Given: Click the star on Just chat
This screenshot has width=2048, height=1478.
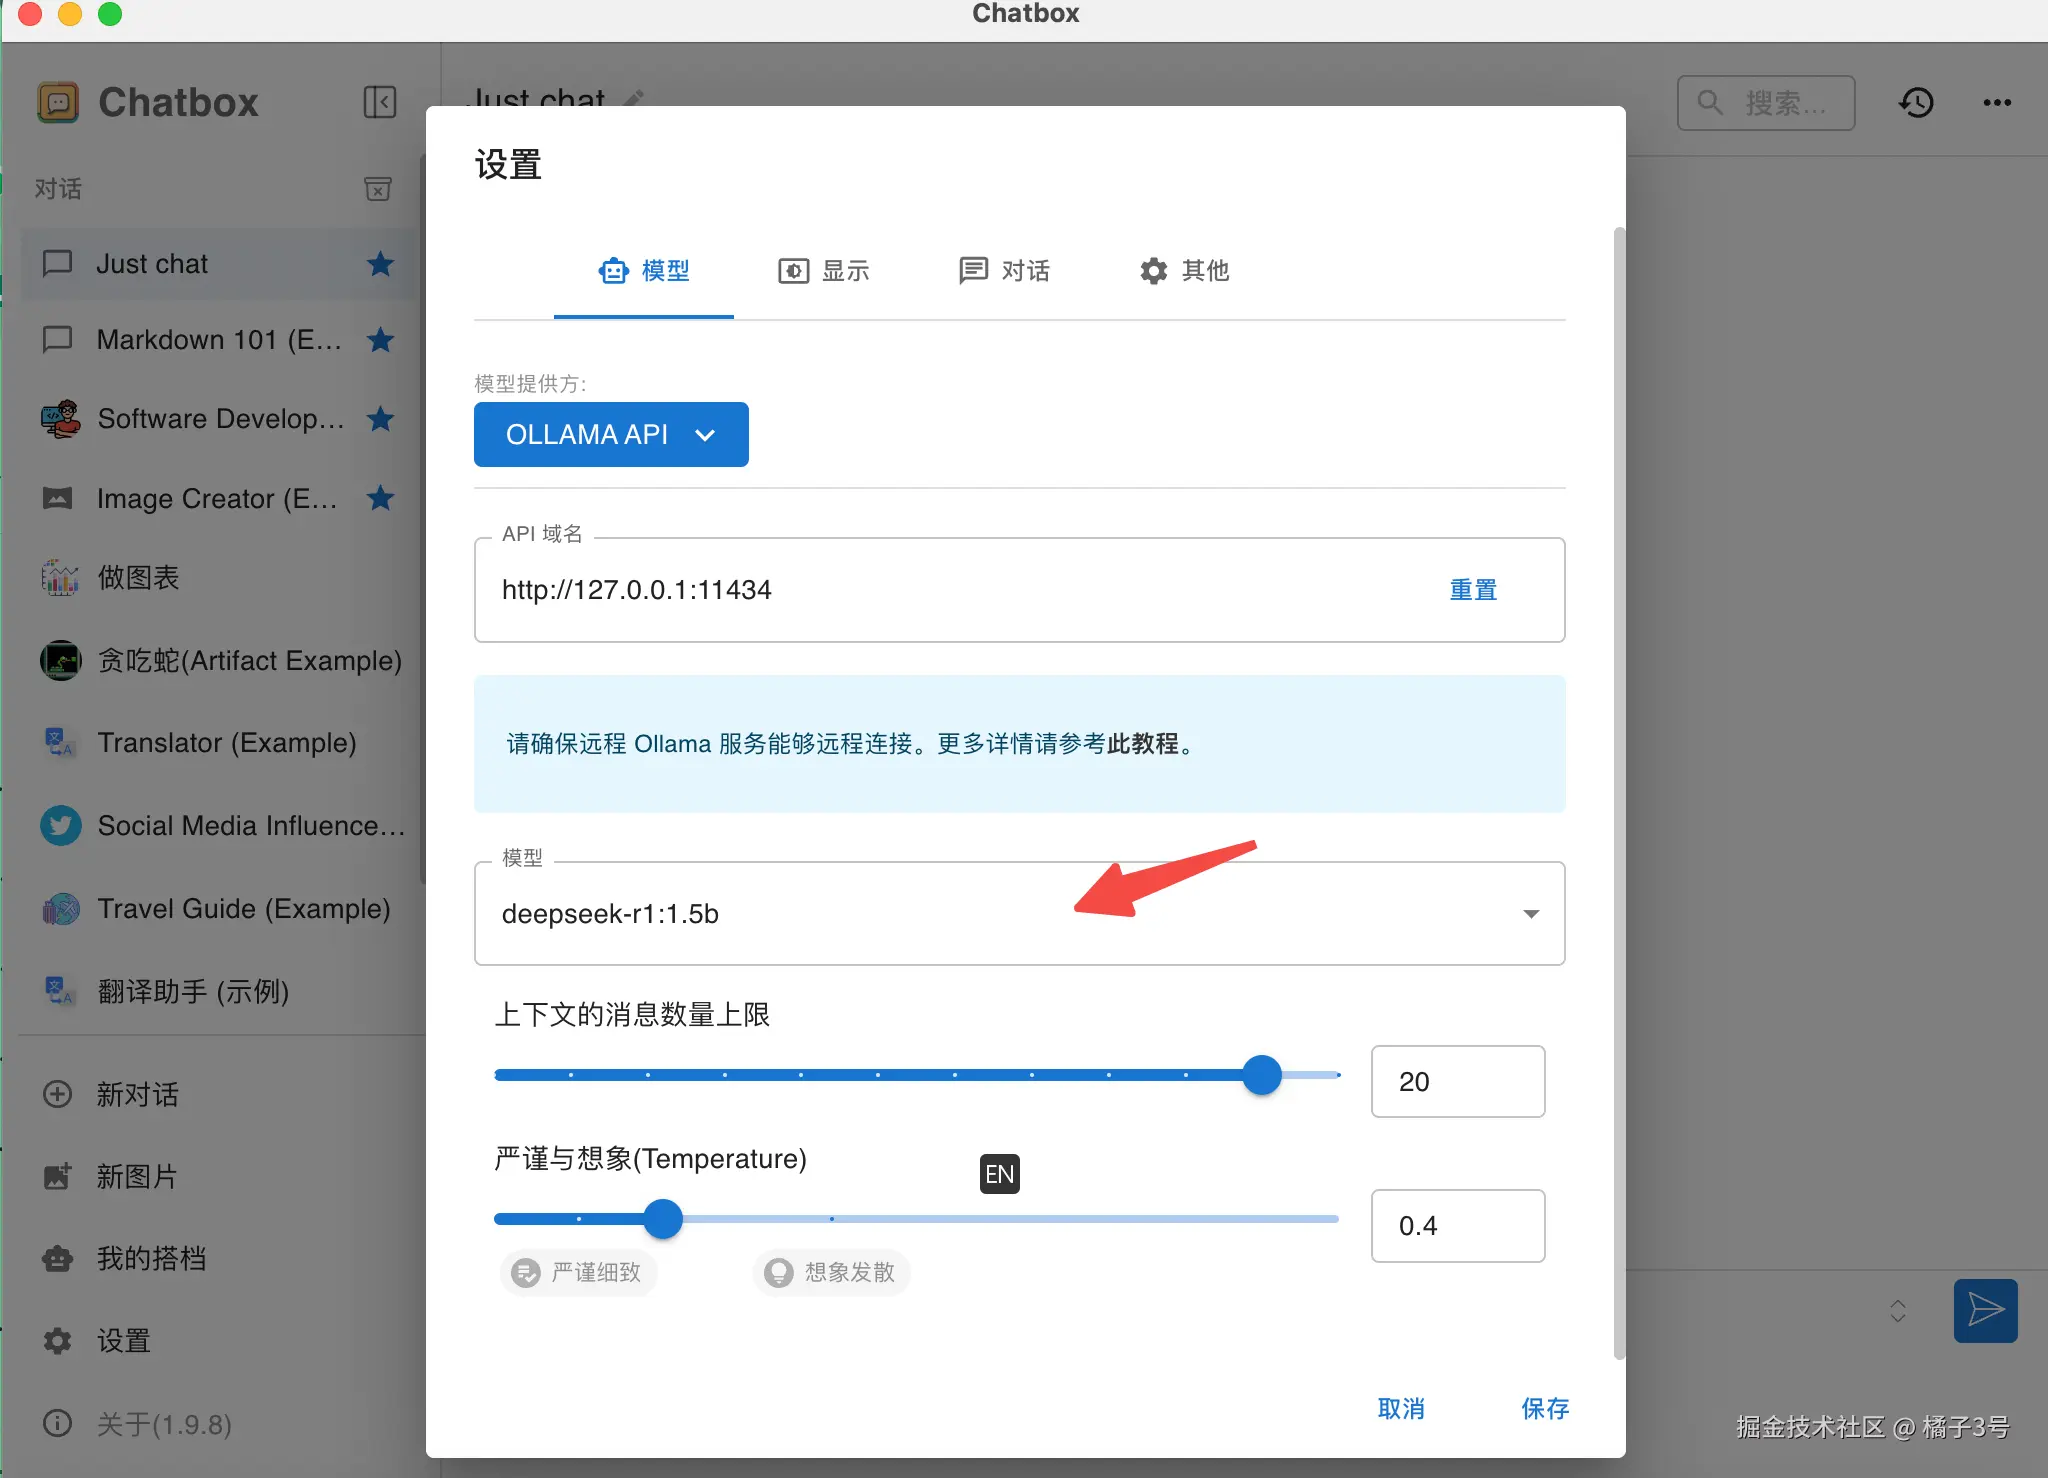Looking at the screenshot, I should click(380, 264).
